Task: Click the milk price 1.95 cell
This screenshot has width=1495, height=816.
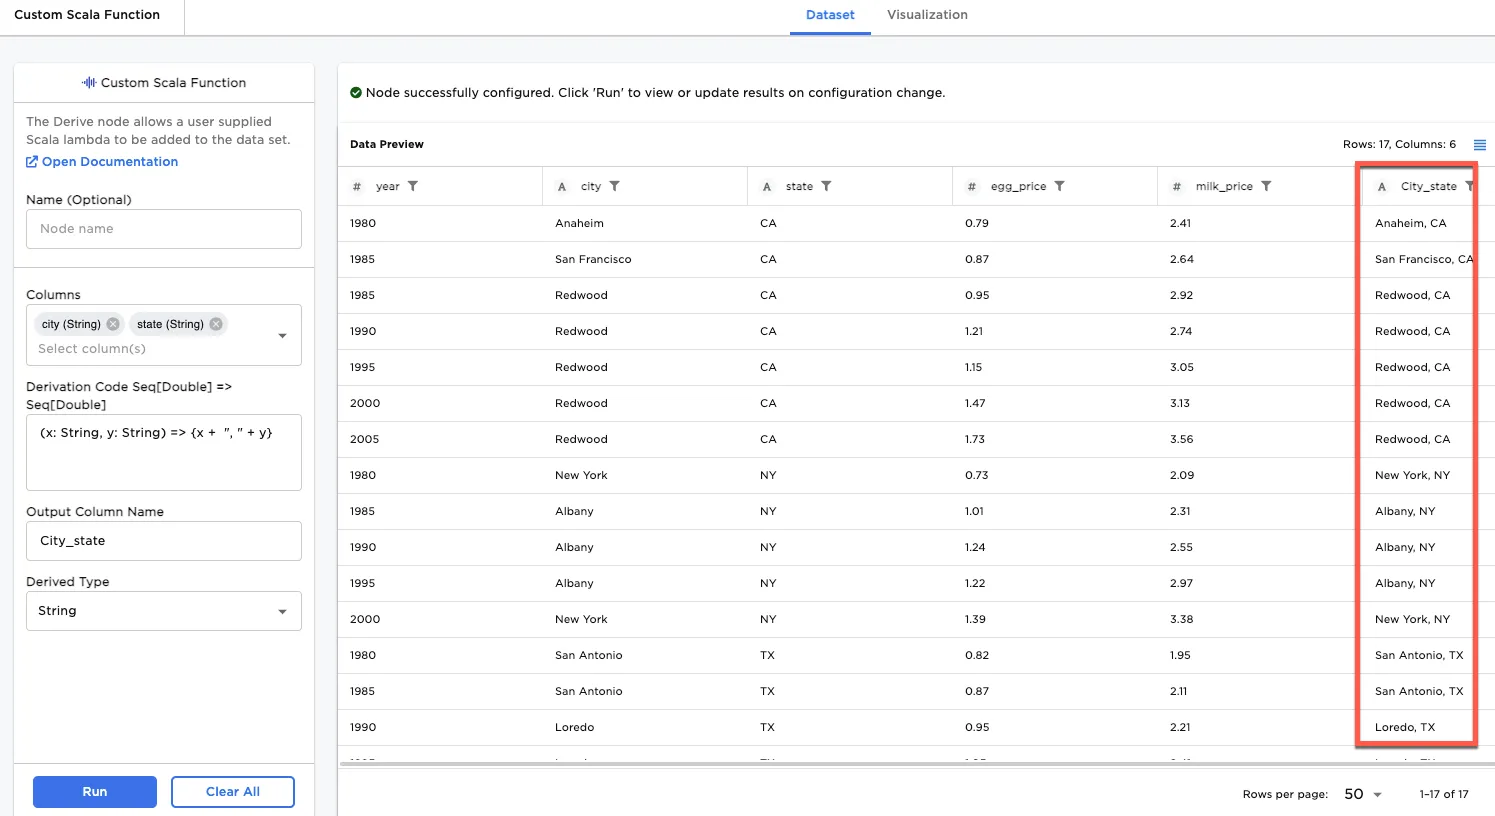Action: [x=1180, y=655]
